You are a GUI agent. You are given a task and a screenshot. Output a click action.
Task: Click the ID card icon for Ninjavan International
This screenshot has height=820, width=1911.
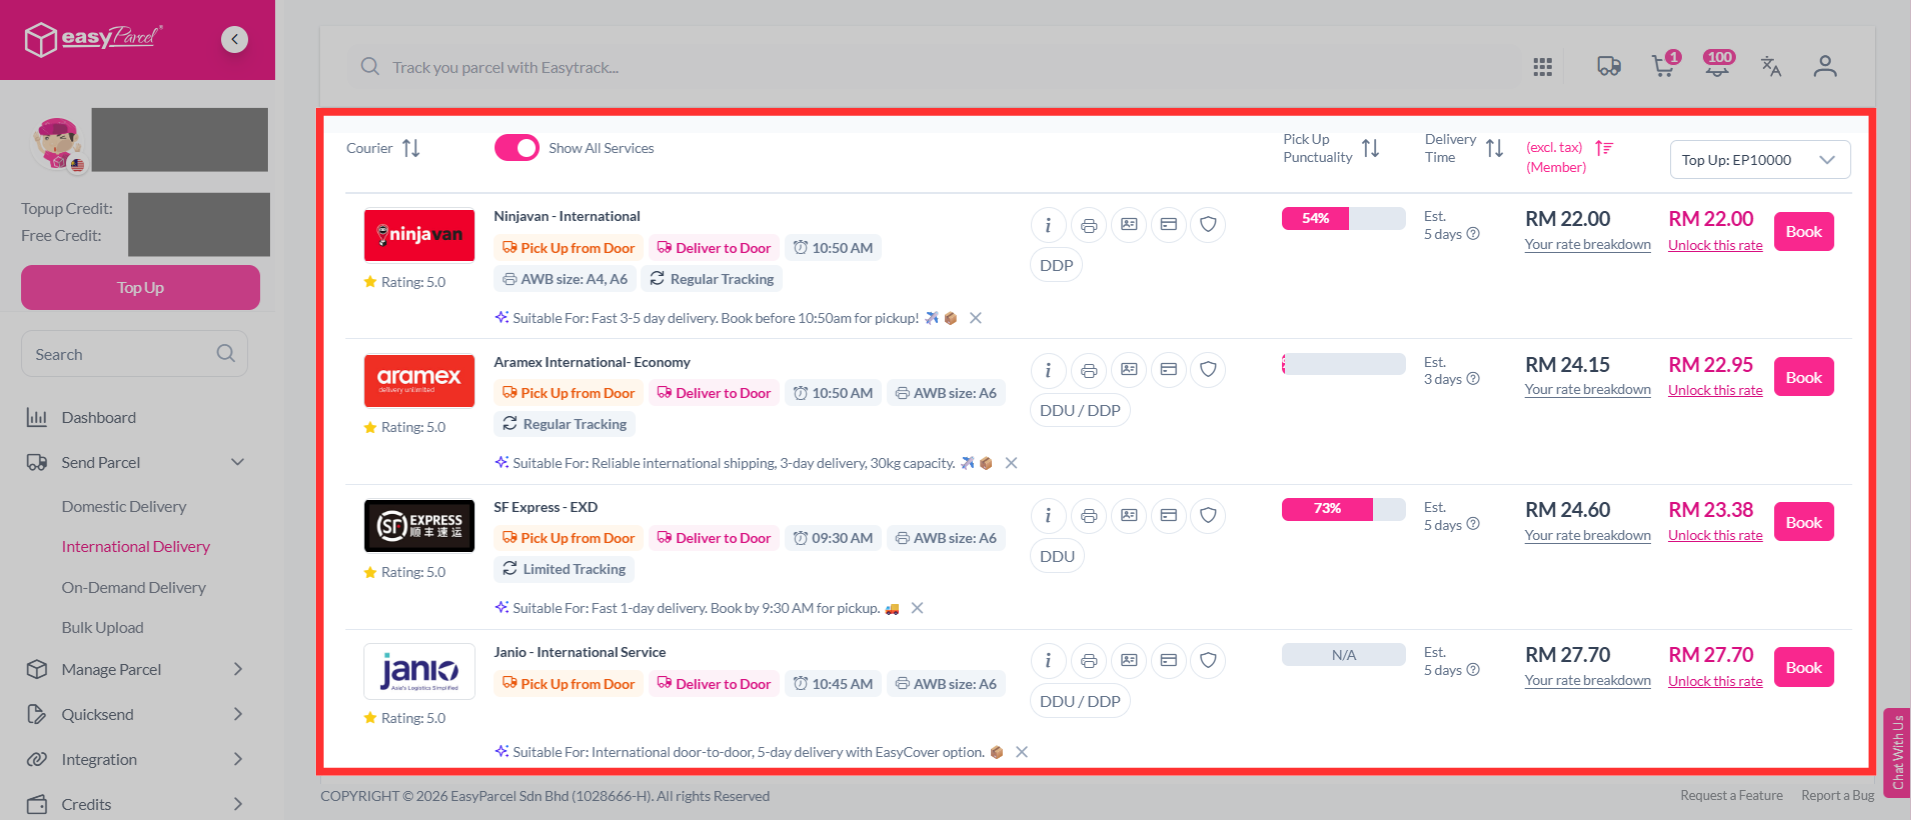tap(1129, 225)
